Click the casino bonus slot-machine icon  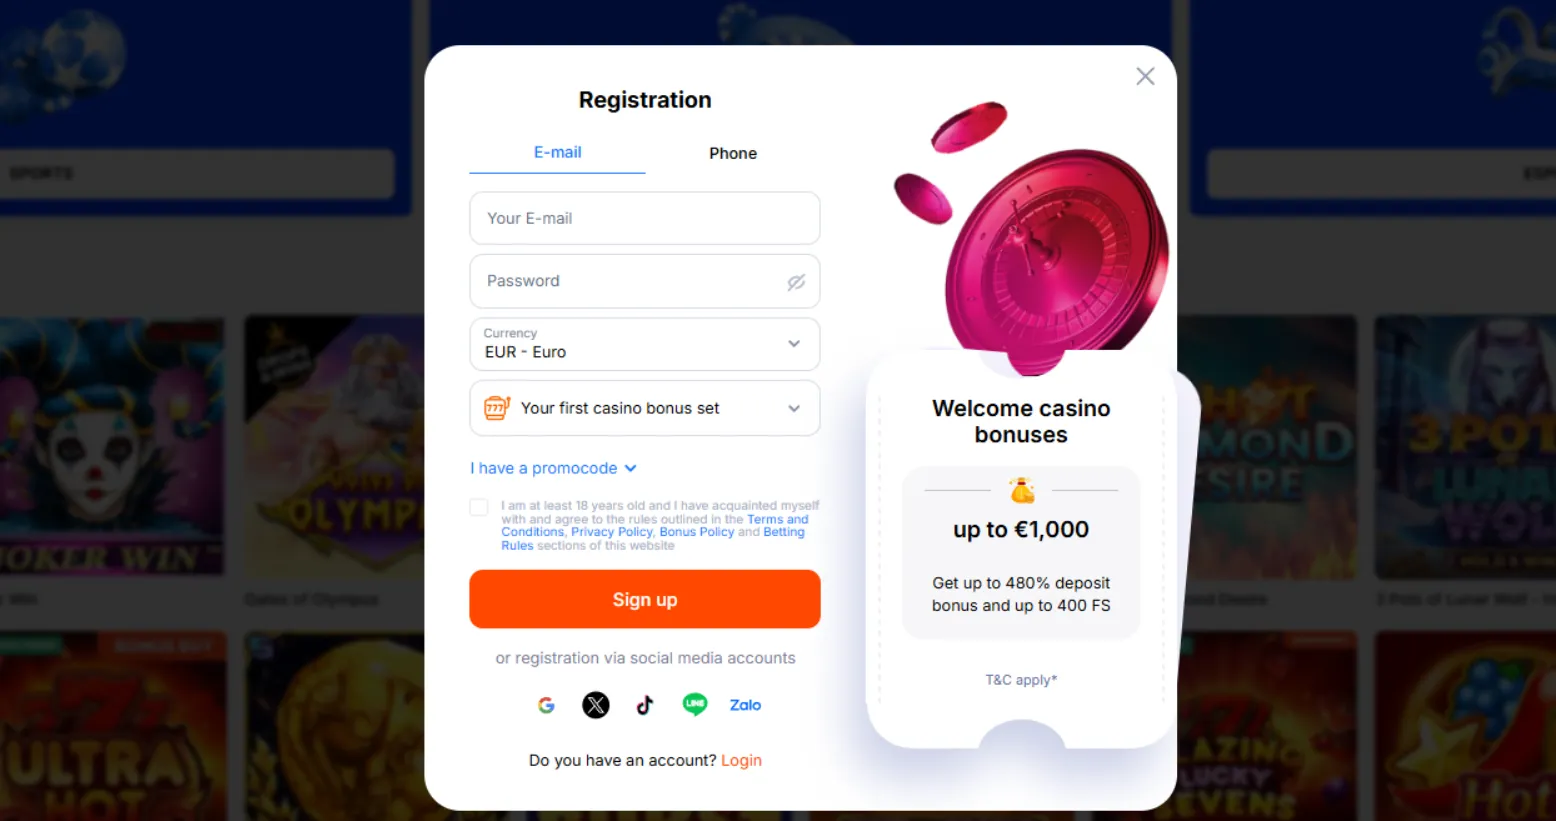pos(497,408)
